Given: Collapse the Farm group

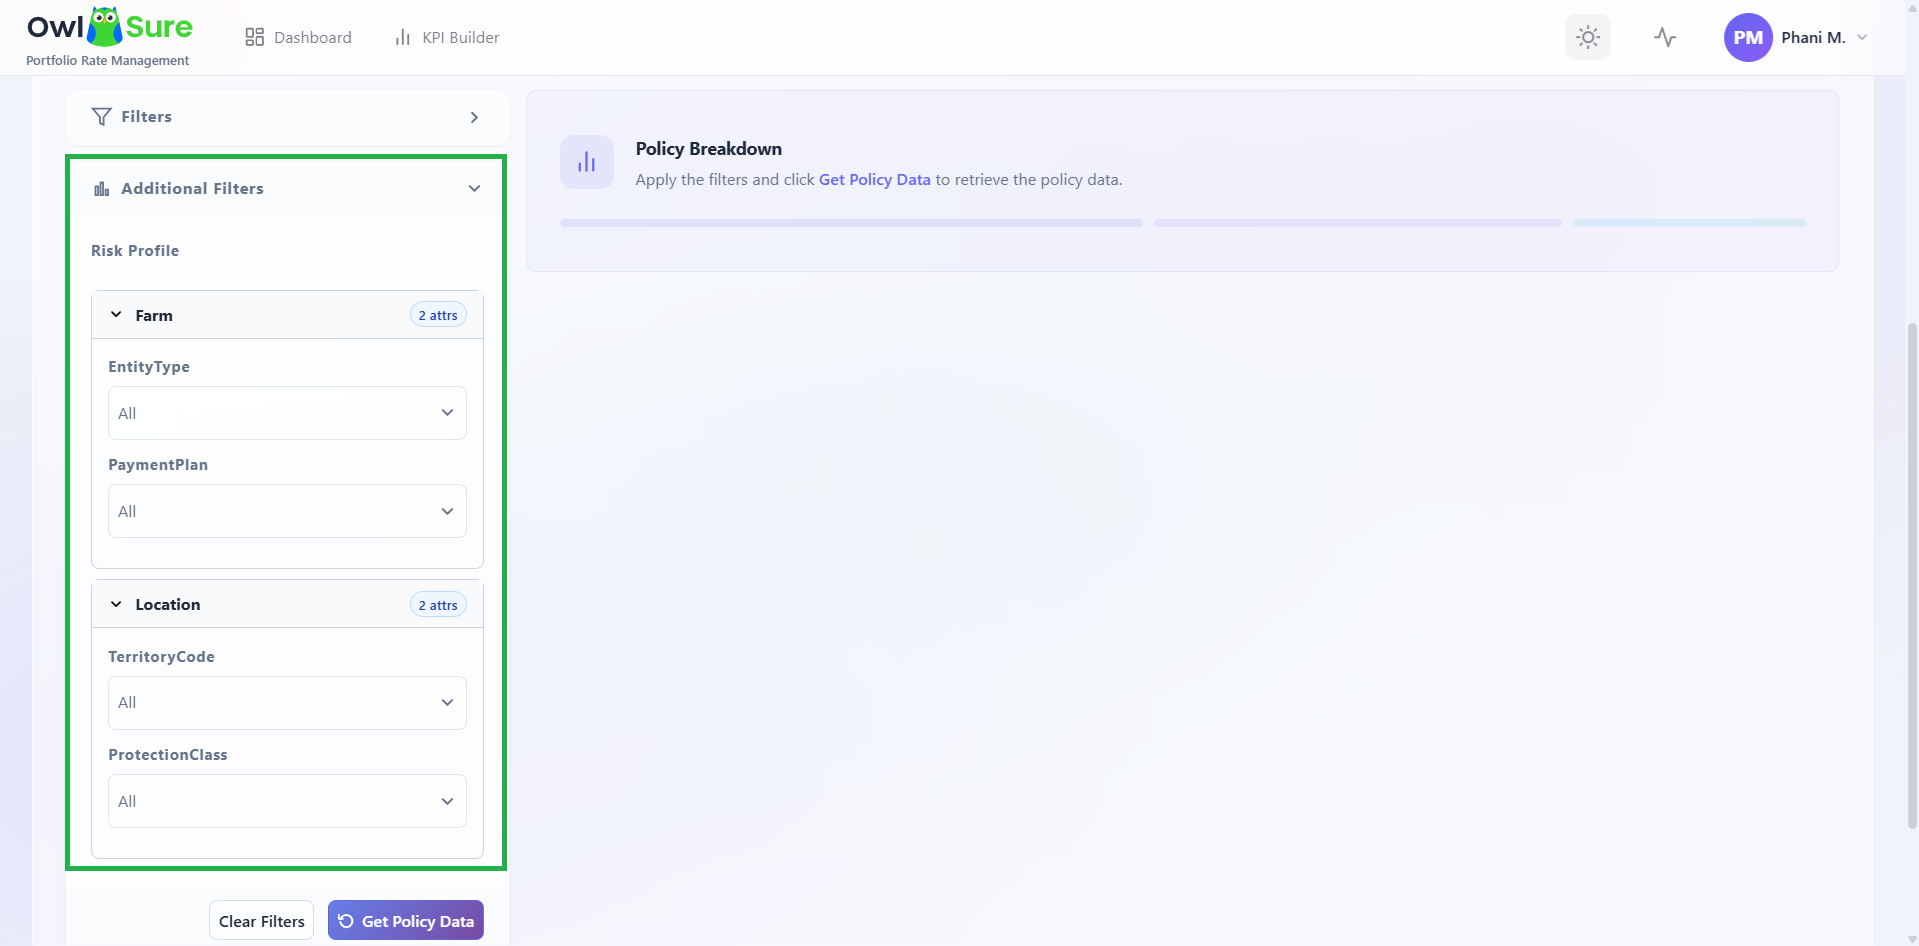Looking at the screenshot, I should click(x=116, y=315).
